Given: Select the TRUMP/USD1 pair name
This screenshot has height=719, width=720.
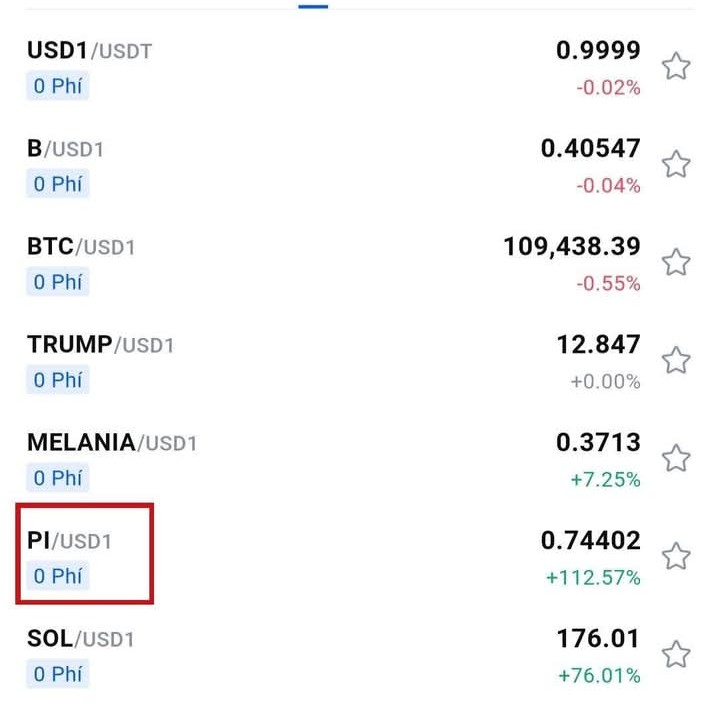Looking at the screenshot, I should [101, 345].
